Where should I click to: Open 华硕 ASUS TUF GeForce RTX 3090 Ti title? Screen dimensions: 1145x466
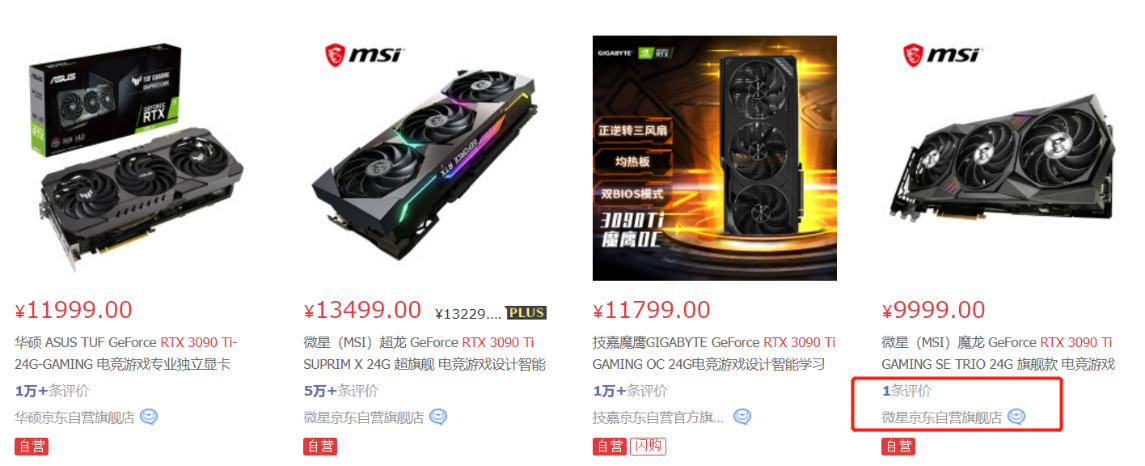[x=126, y=353]
